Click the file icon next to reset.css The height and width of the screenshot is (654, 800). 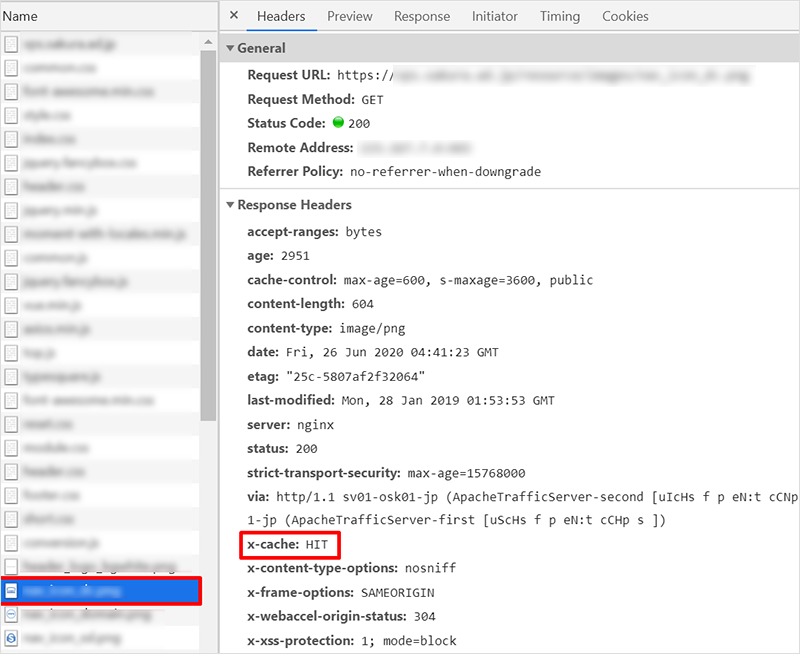tap(11, 424)
